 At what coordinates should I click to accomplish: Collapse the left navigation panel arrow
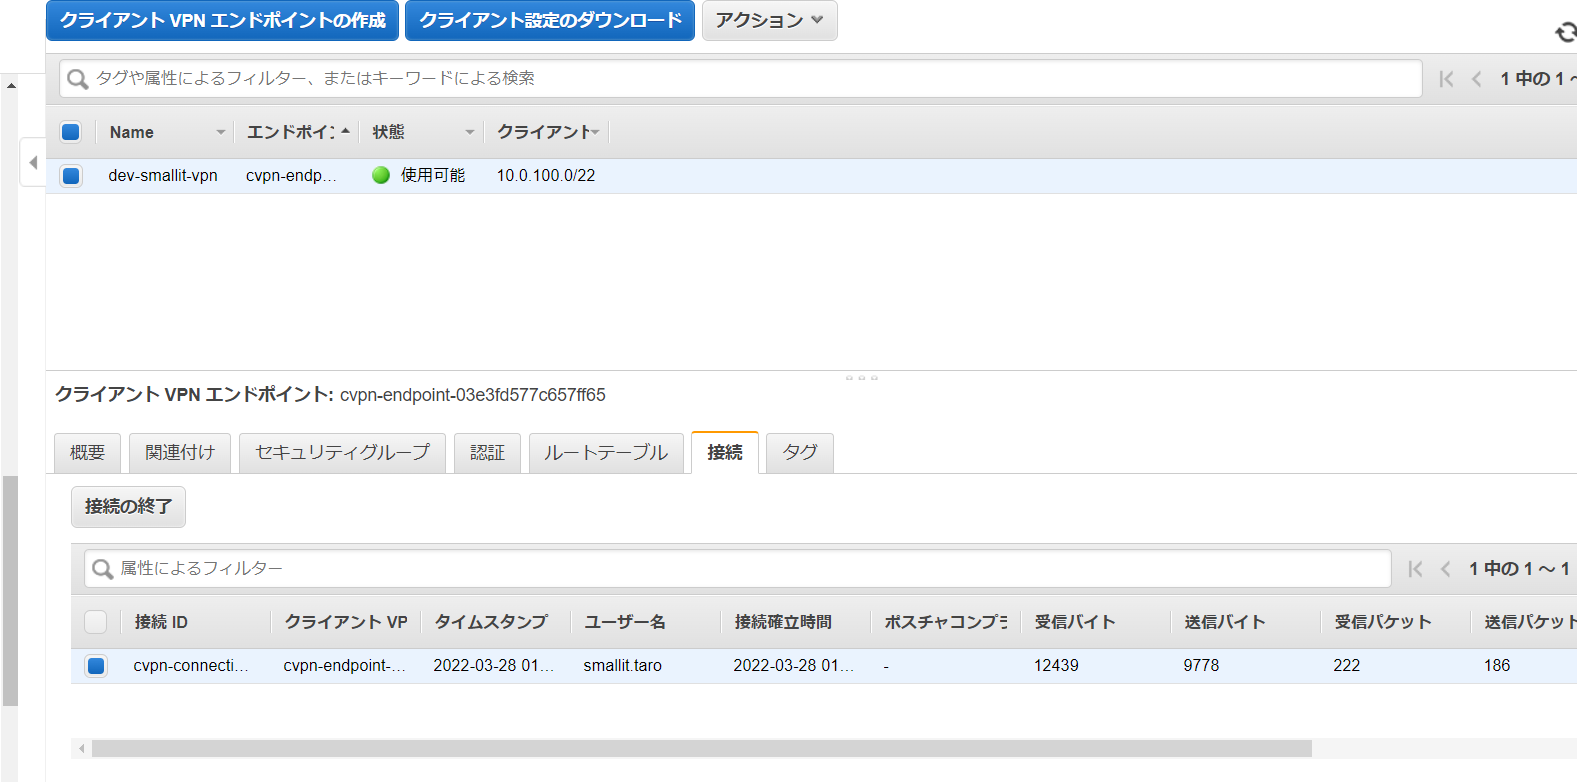(x=33, y=162)
